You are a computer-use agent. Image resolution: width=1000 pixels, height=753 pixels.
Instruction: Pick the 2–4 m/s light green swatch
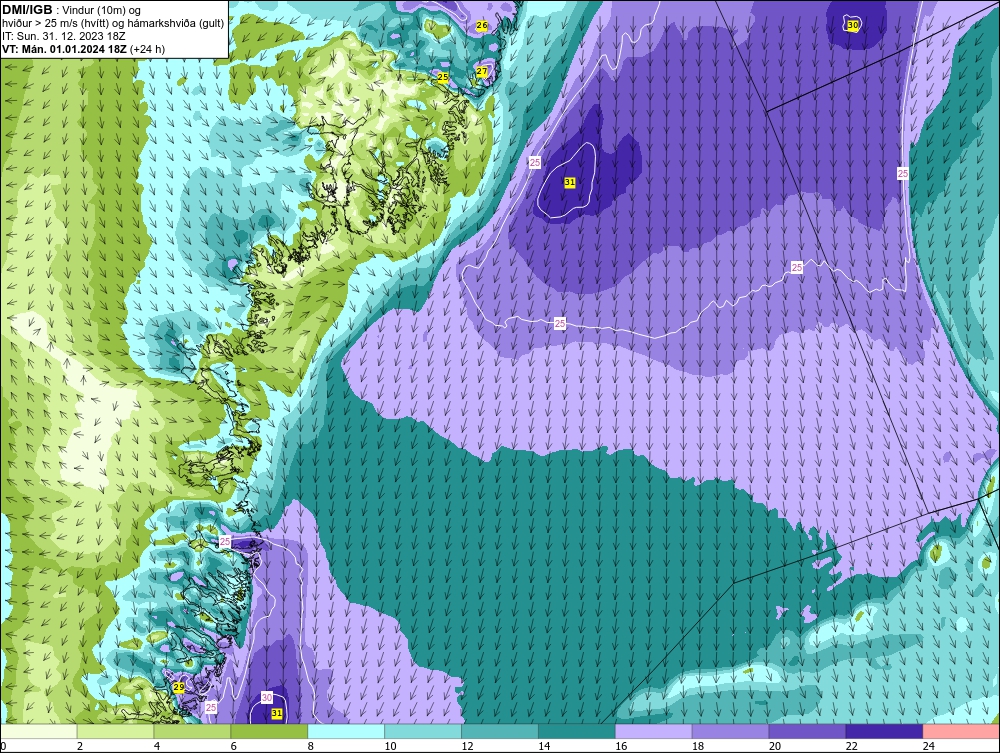click(115, 731)
